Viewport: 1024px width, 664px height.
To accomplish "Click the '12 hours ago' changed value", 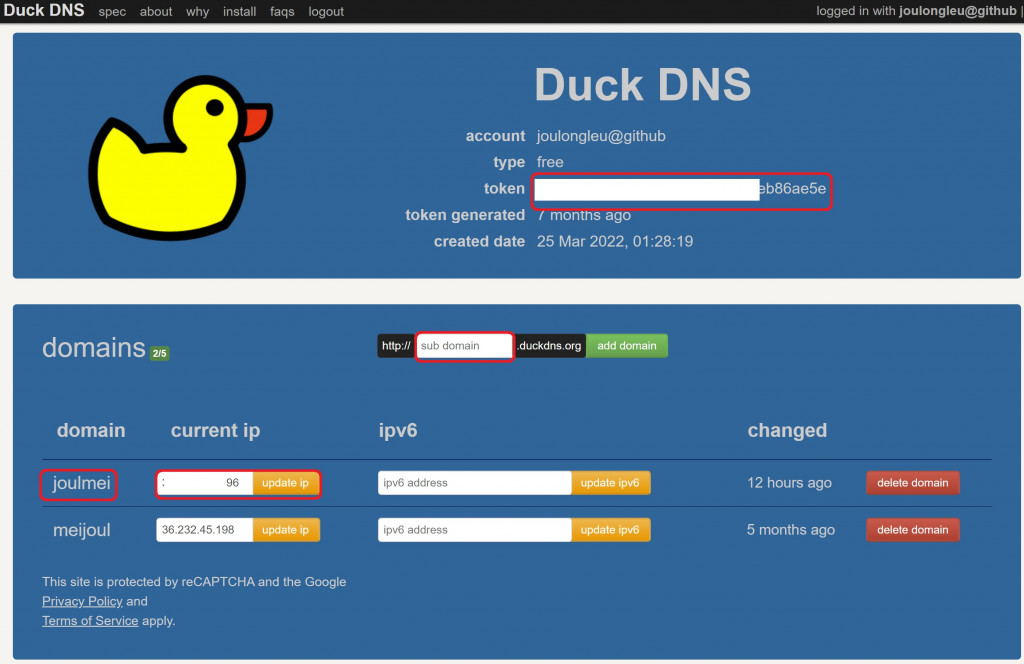I will click(789, 483).
